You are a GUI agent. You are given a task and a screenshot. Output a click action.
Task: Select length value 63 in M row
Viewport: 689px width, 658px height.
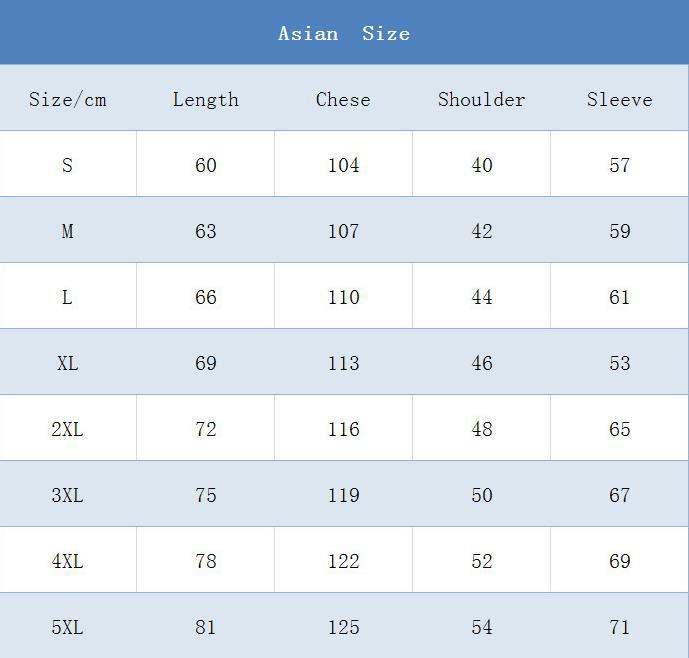pyautogui.click(x=205, y=231)
